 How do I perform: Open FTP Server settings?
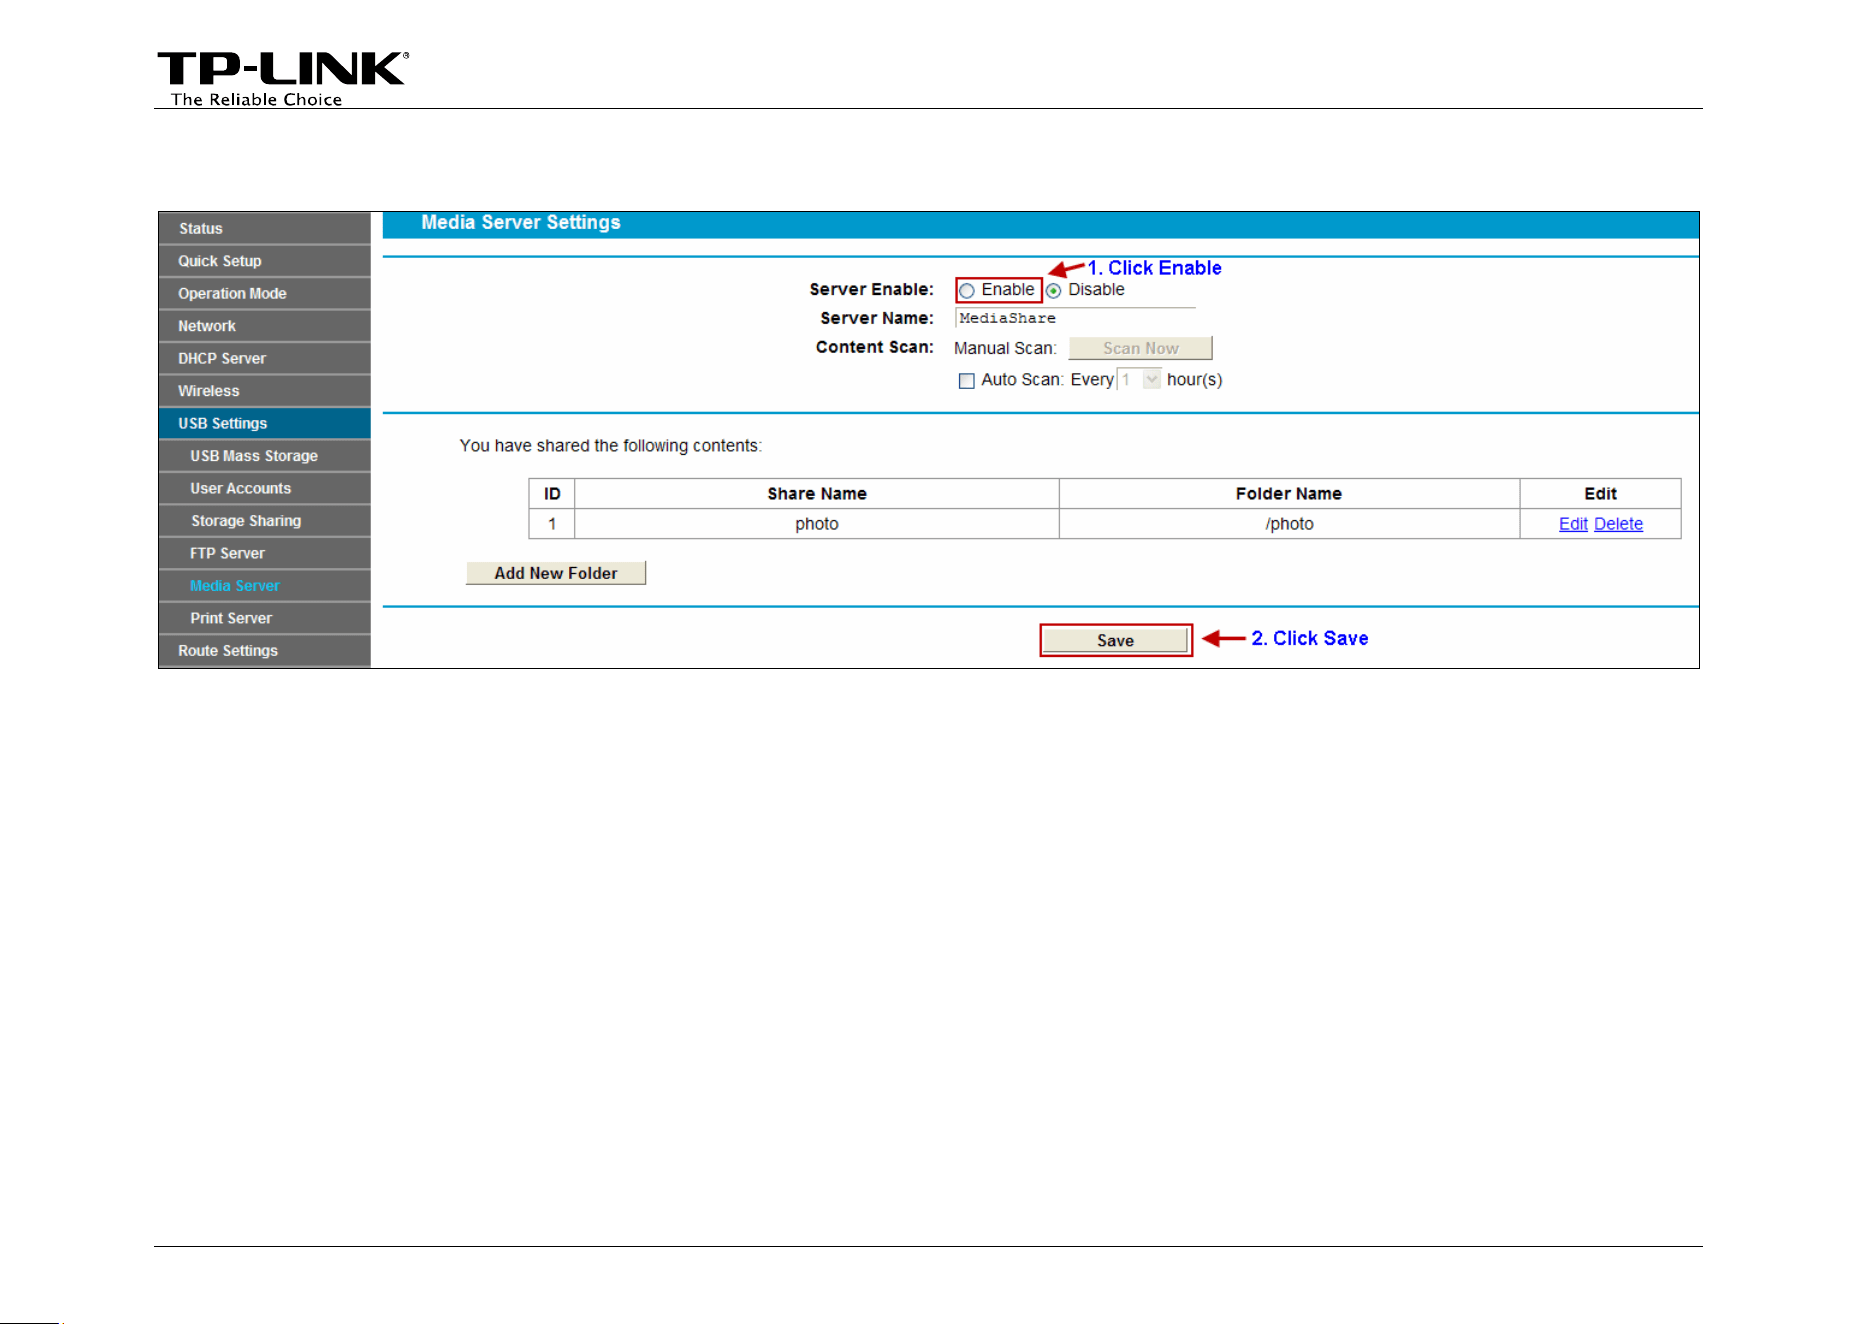pyautogui.click(x=265, y=553)
